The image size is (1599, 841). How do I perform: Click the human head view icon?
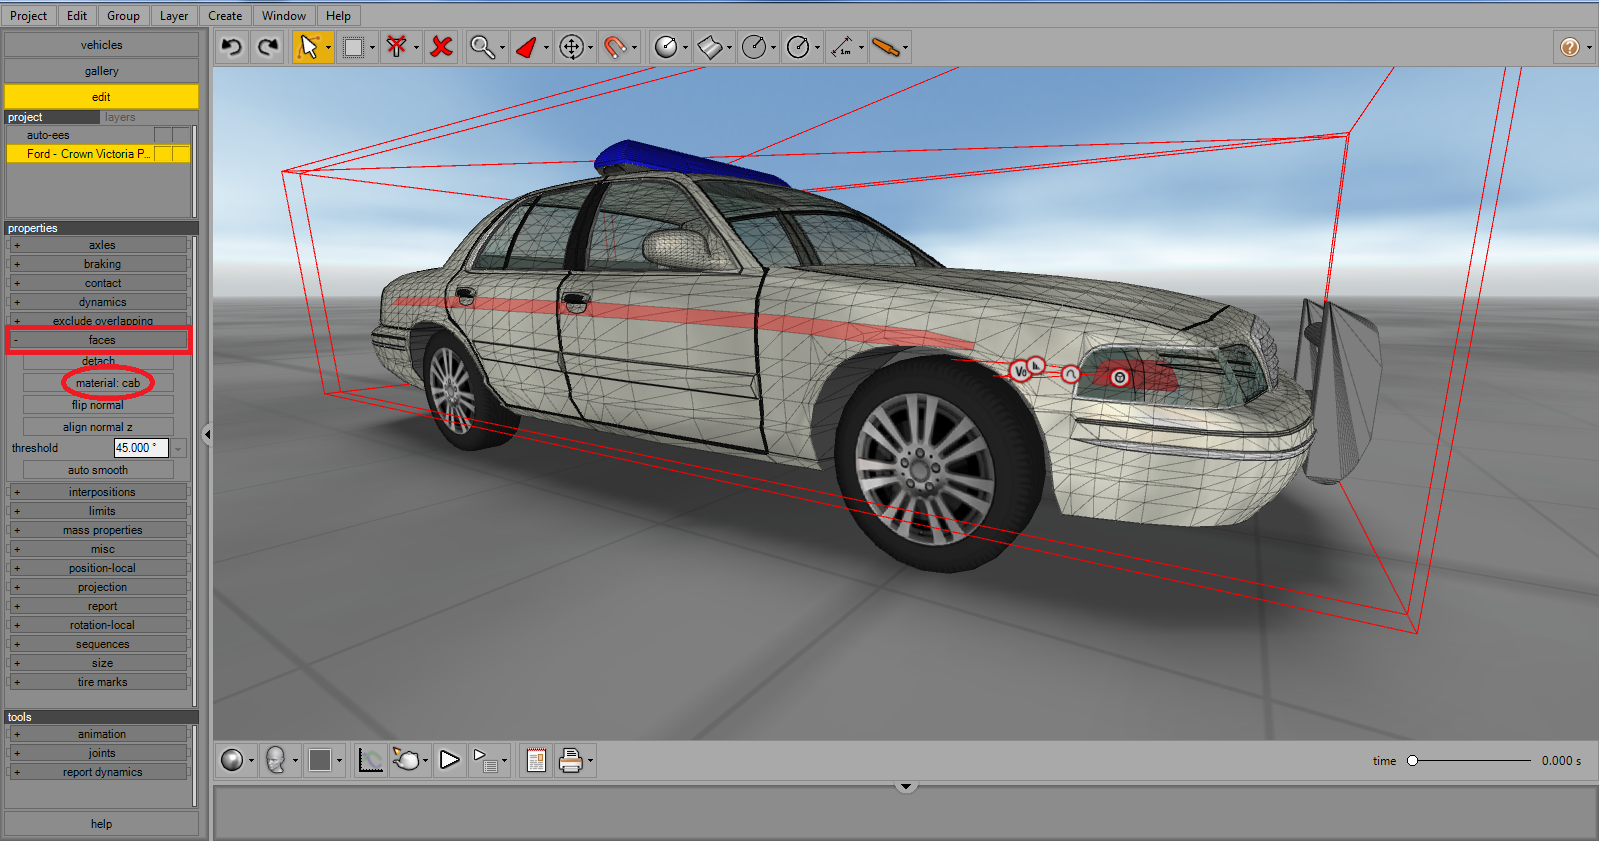[x=276, y=761]
